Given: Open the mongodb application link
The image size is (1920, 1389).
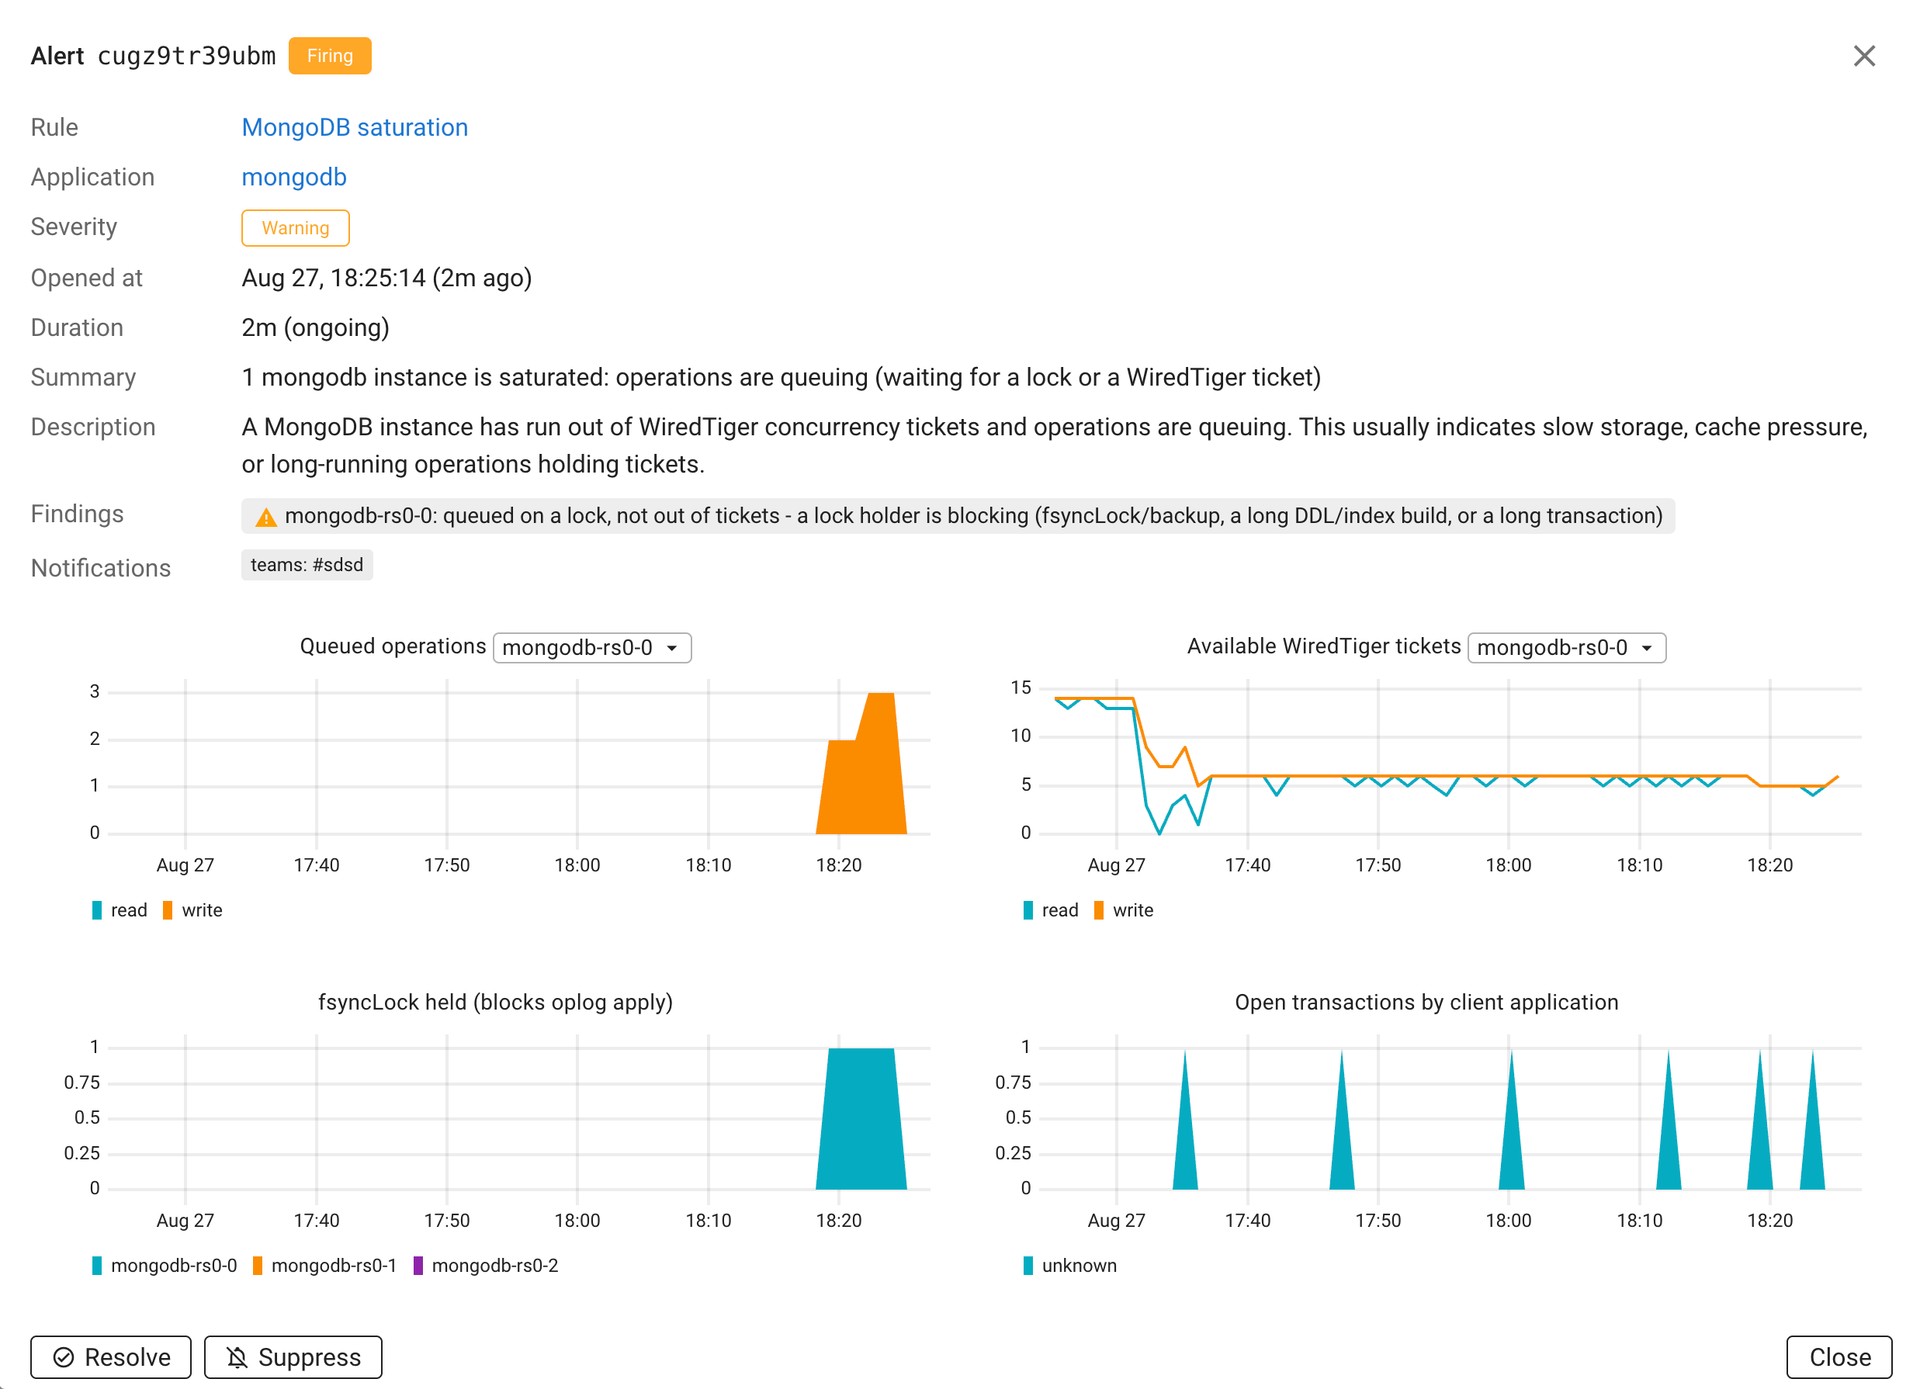Looking at the screenshot, I should 294,177.
